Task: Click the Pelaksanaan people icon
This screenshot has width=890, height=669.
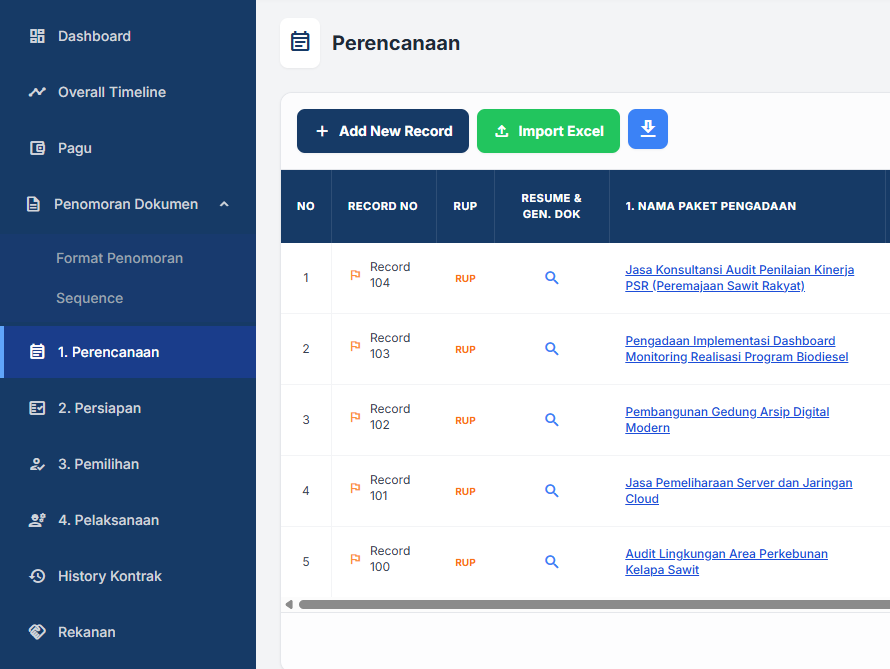Action: 37,520
